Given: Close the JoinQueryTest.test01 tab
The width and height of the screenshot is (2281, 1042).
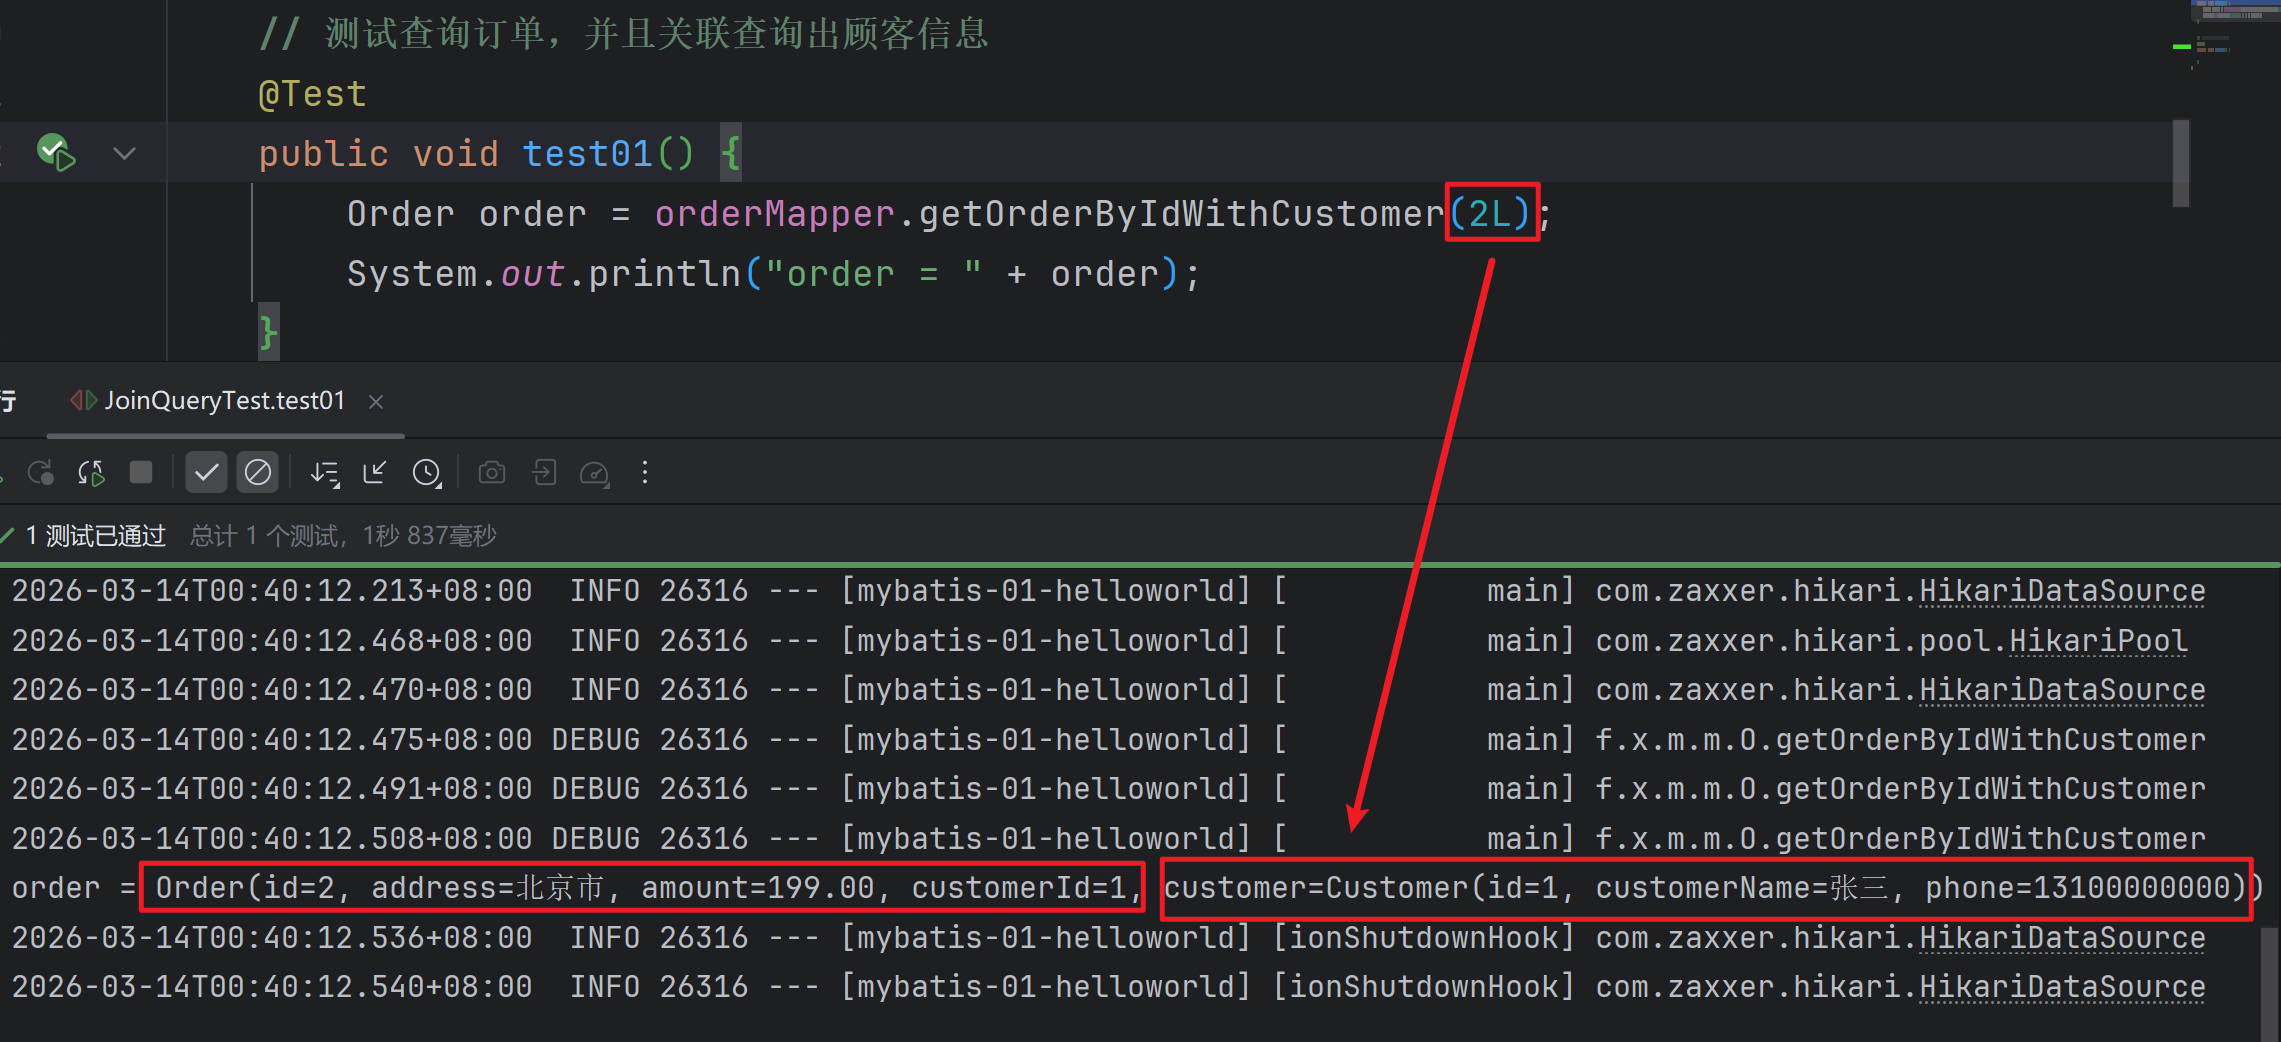Looking at the screenshot, I should pos(376,402).
